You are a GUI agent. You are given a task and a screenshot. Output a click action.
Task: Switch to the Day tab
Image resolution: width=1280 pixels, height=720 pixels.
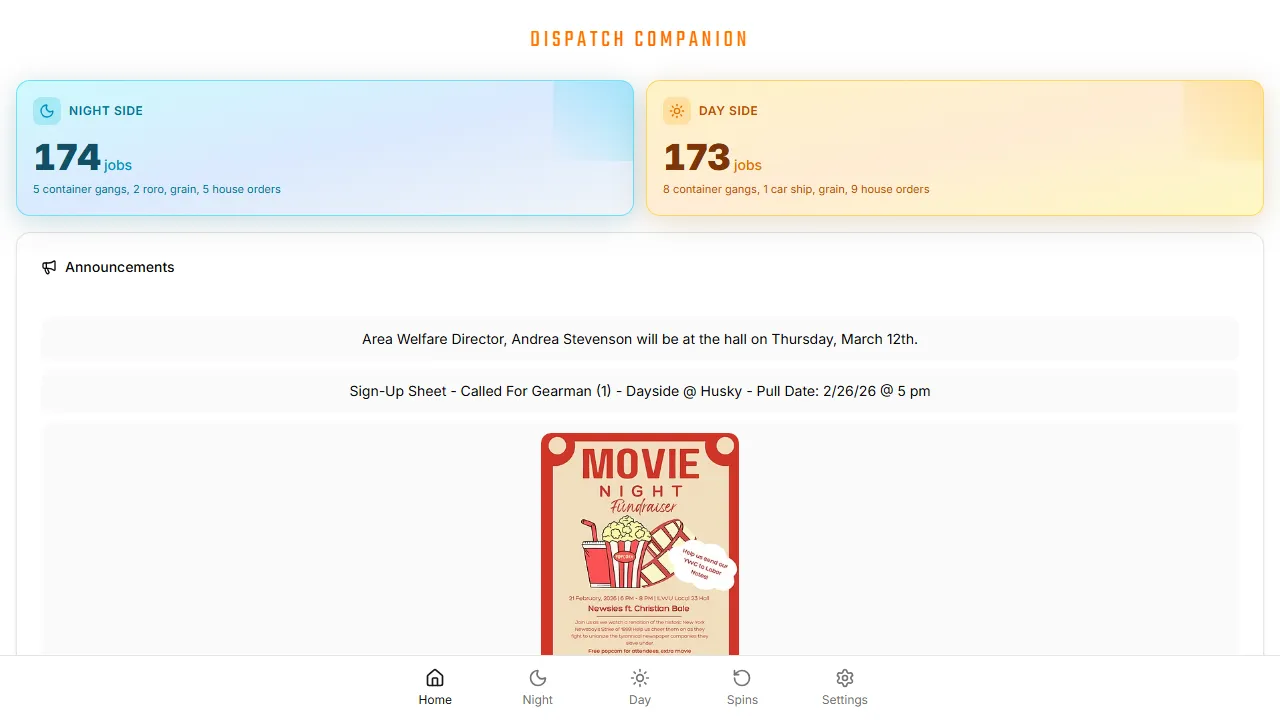coord(640,688)
